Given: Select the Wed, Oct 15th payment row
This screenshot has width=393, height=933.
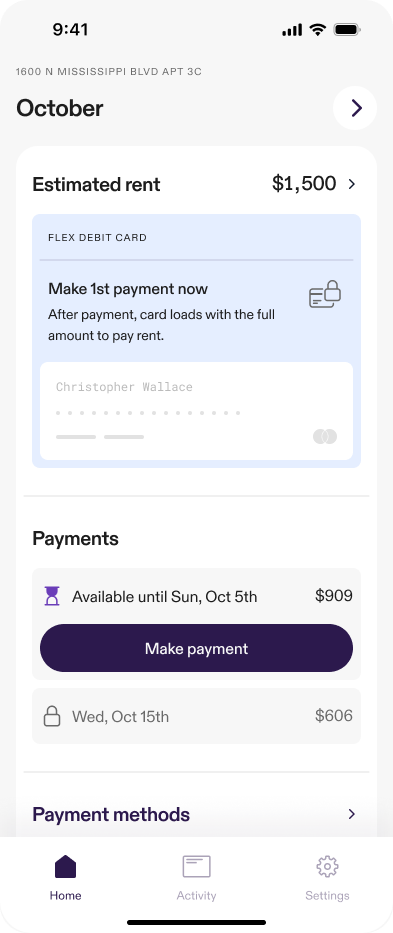Looking at the screenshot, I should click(x=196, y=716).
